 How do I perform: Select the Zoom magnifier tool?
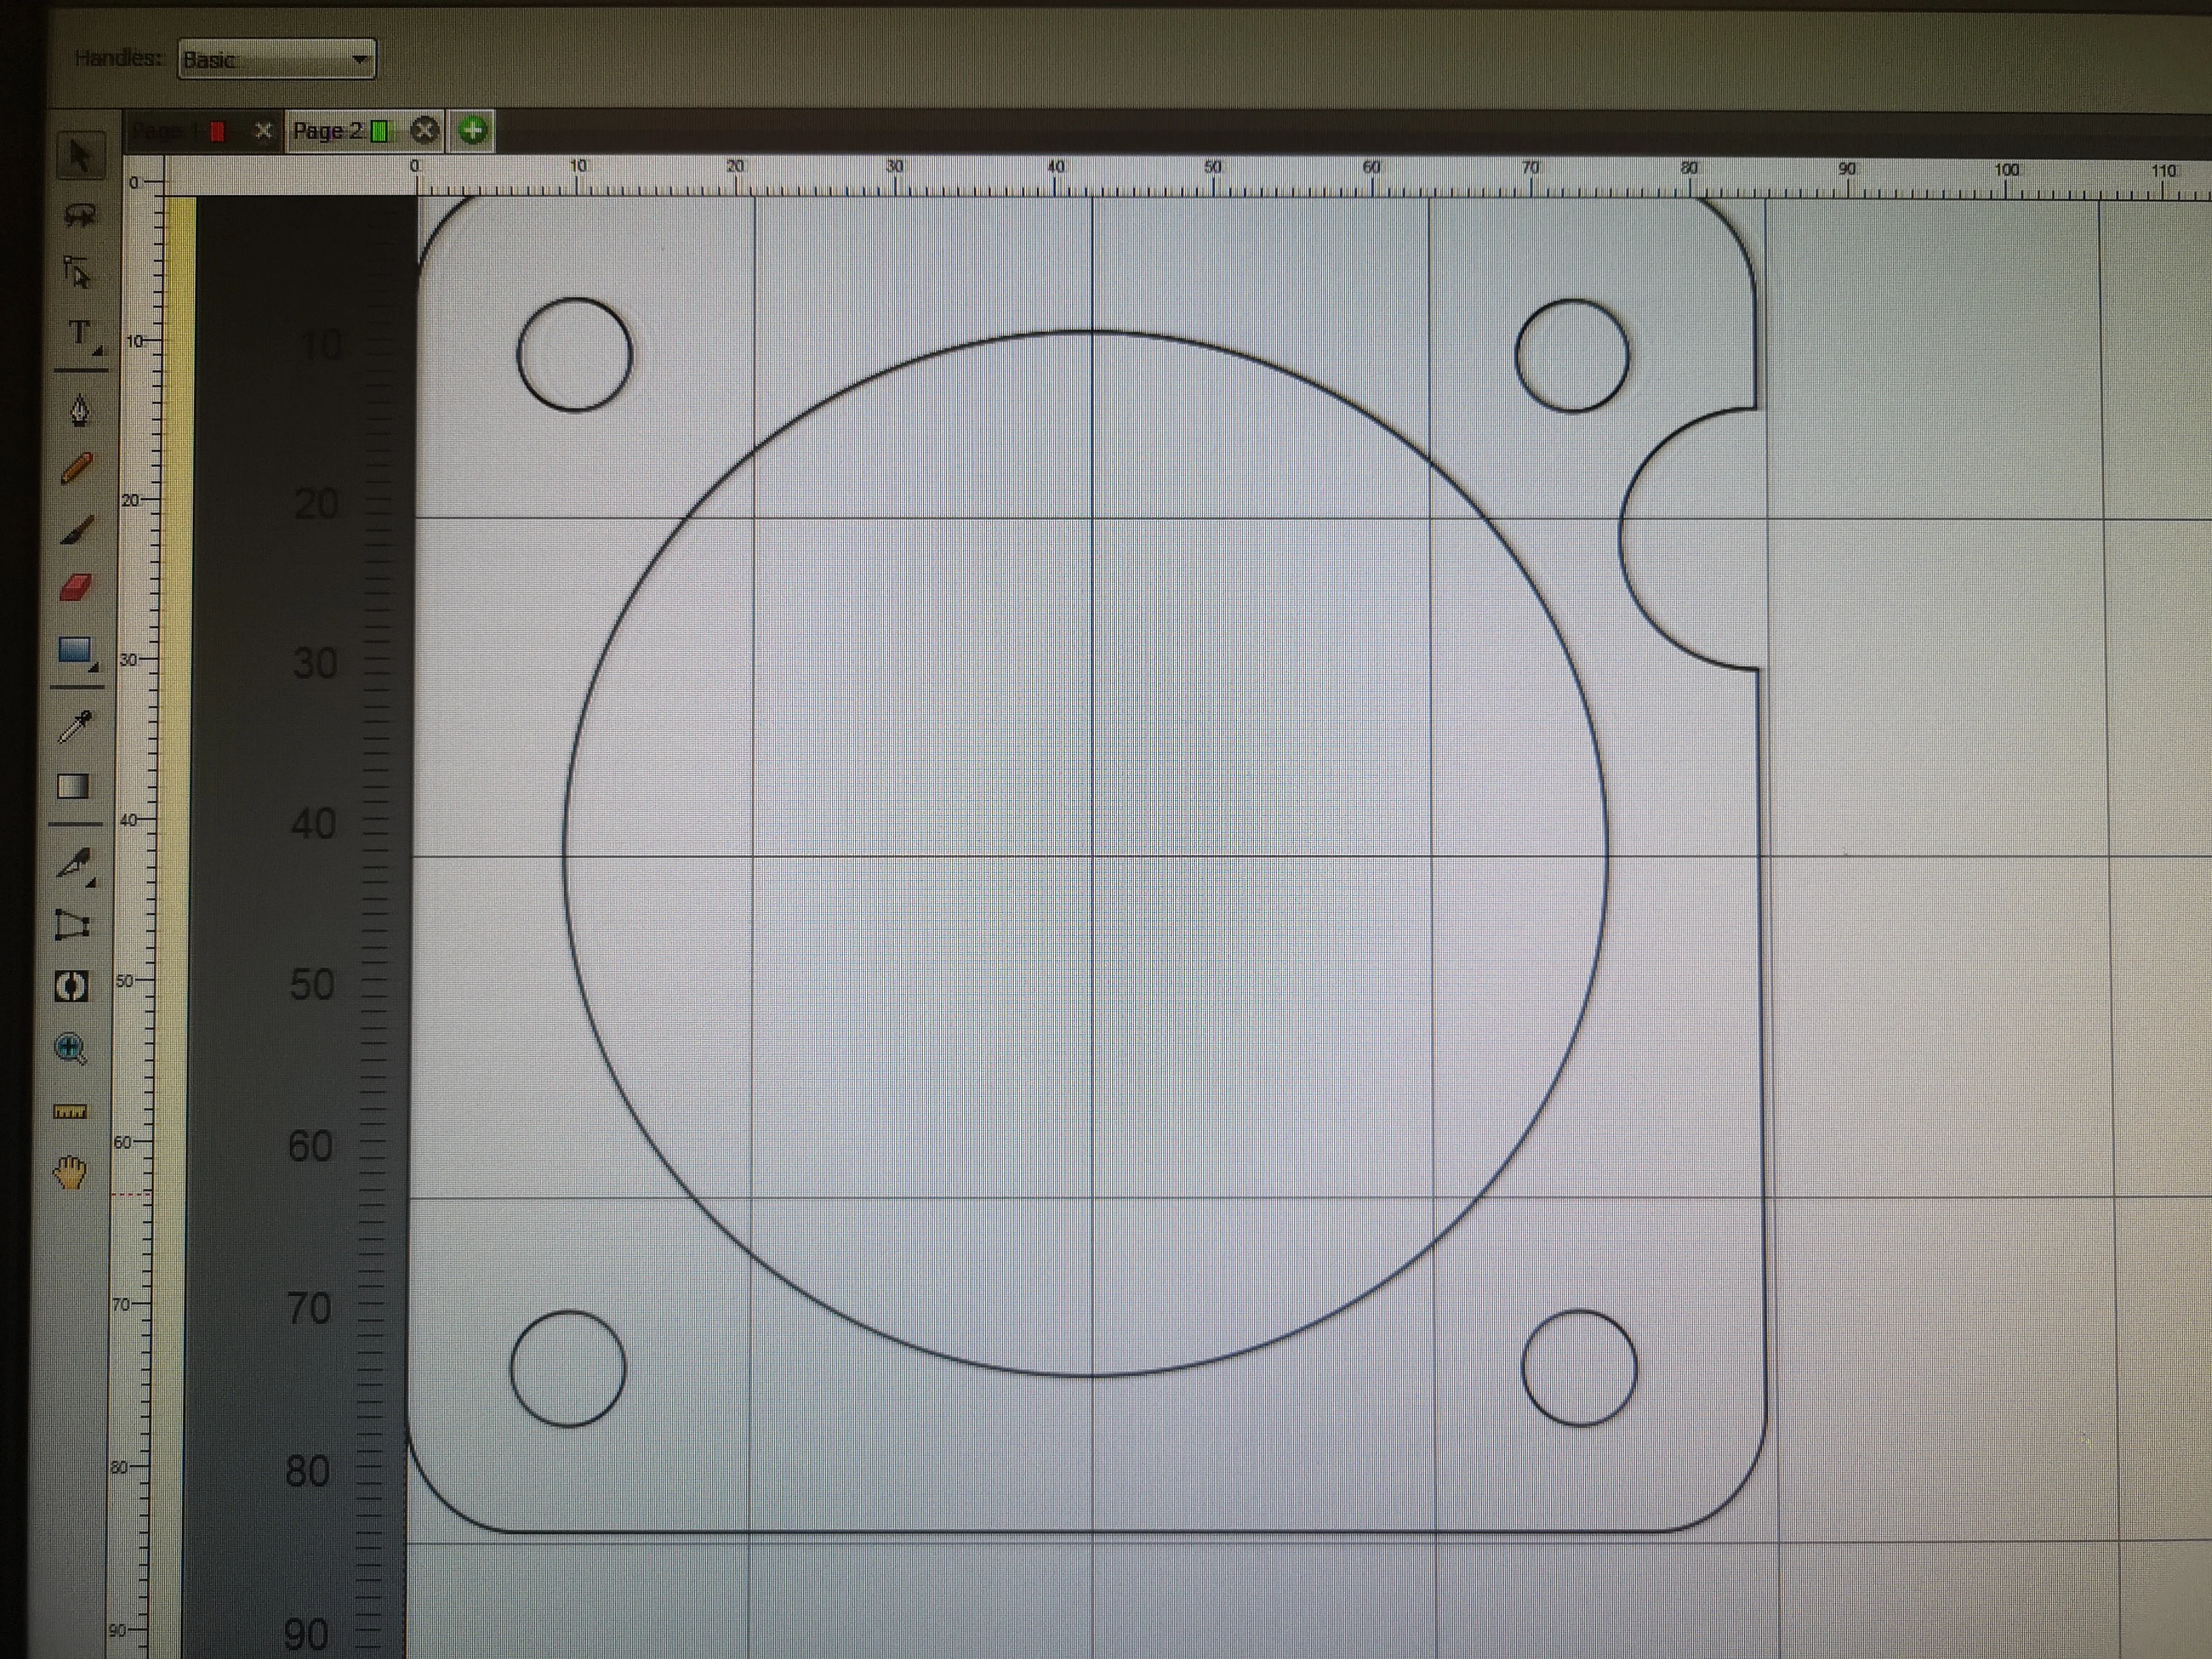(70, 1048)
